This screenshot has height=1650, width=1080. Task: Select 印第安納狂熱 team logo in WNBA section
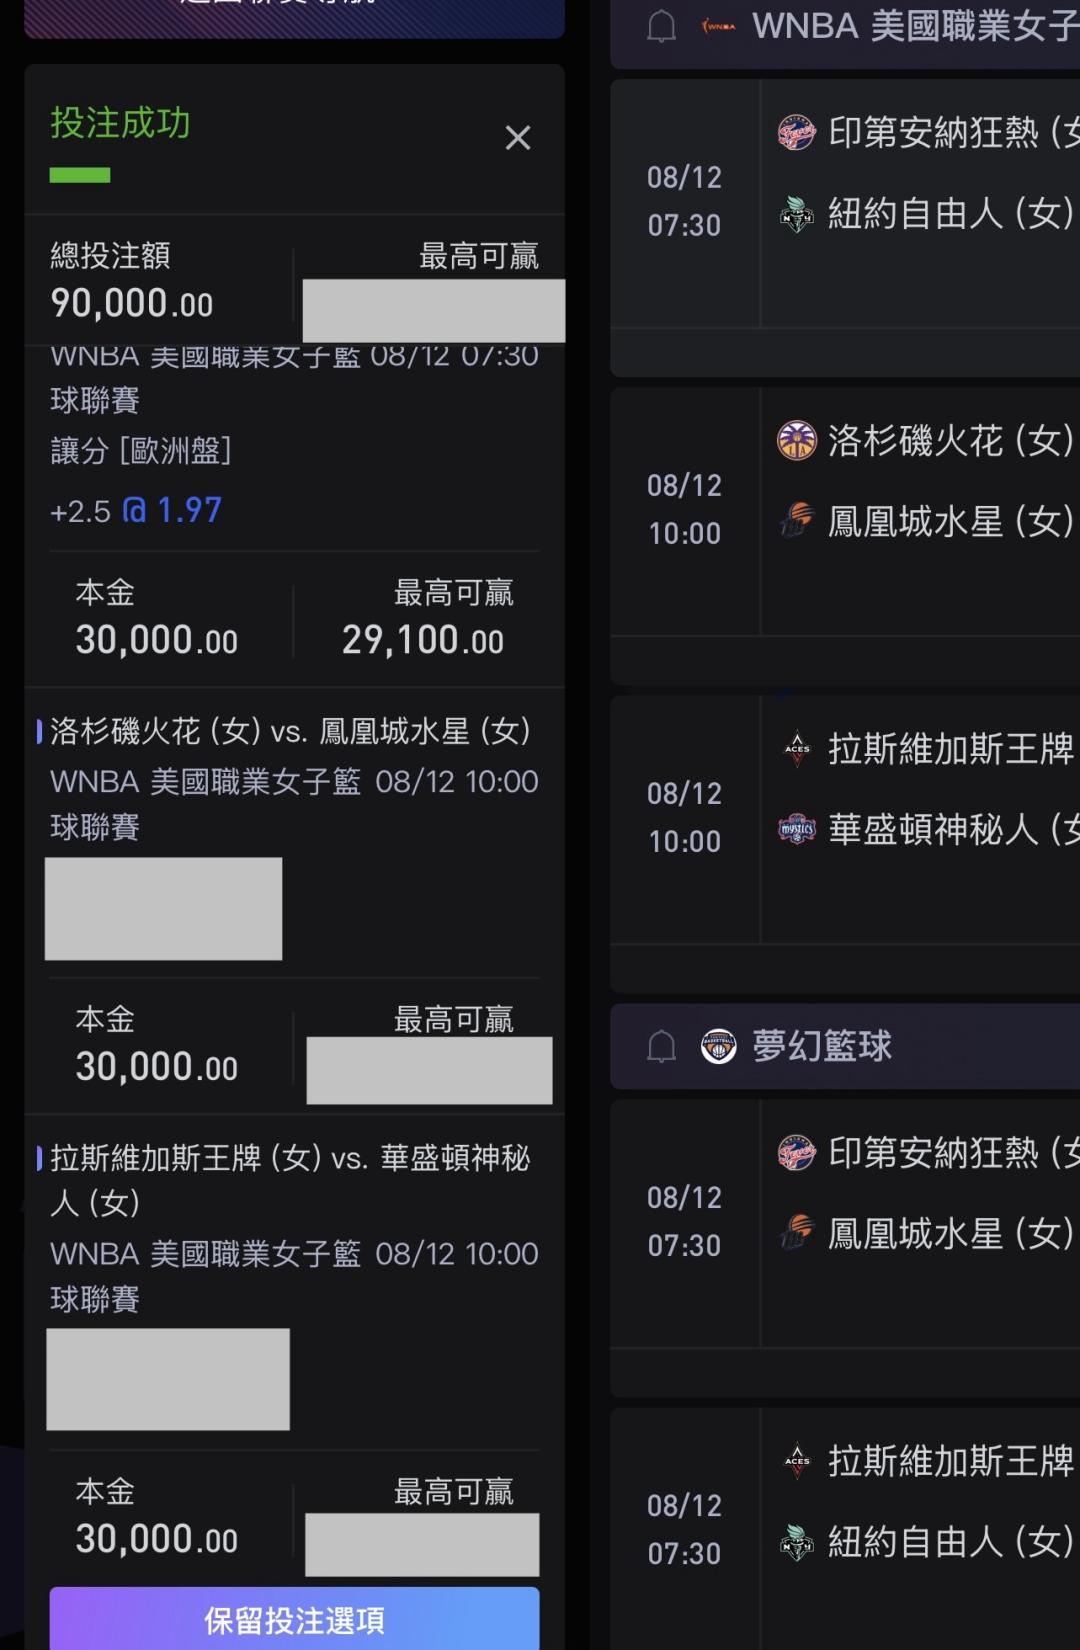coord(796,132)
